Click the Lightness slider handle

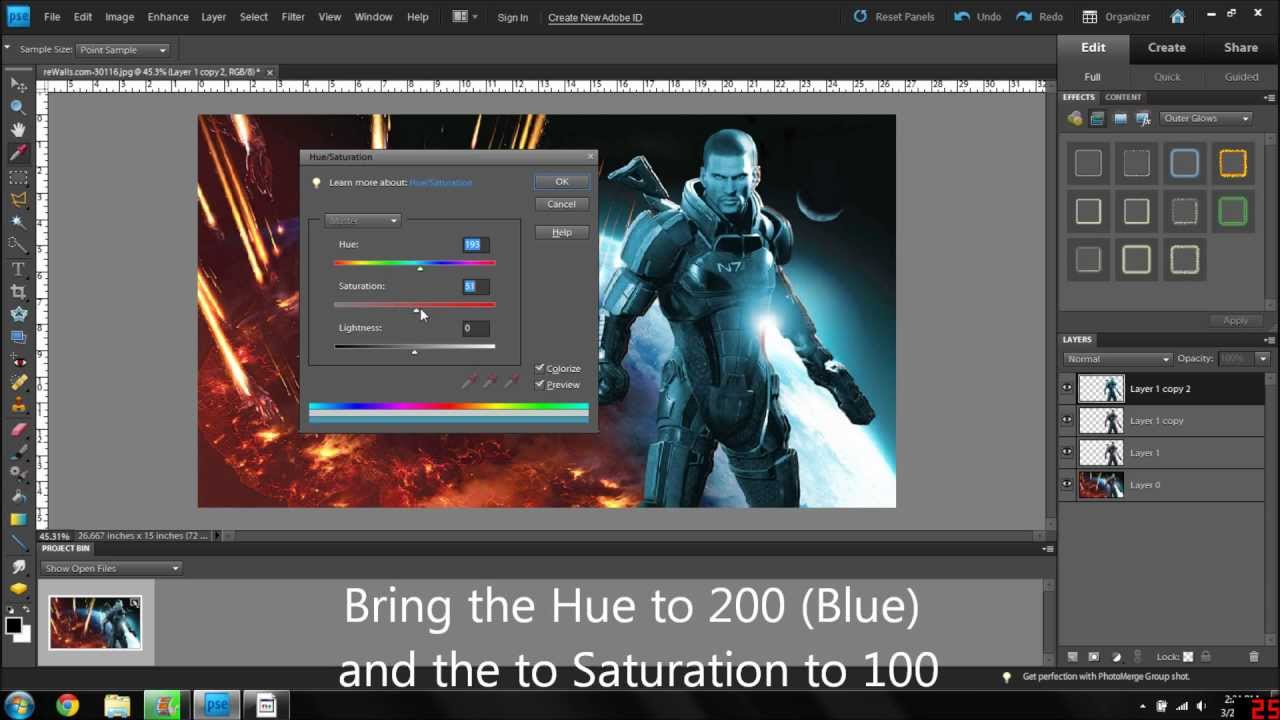coord(414,352)
